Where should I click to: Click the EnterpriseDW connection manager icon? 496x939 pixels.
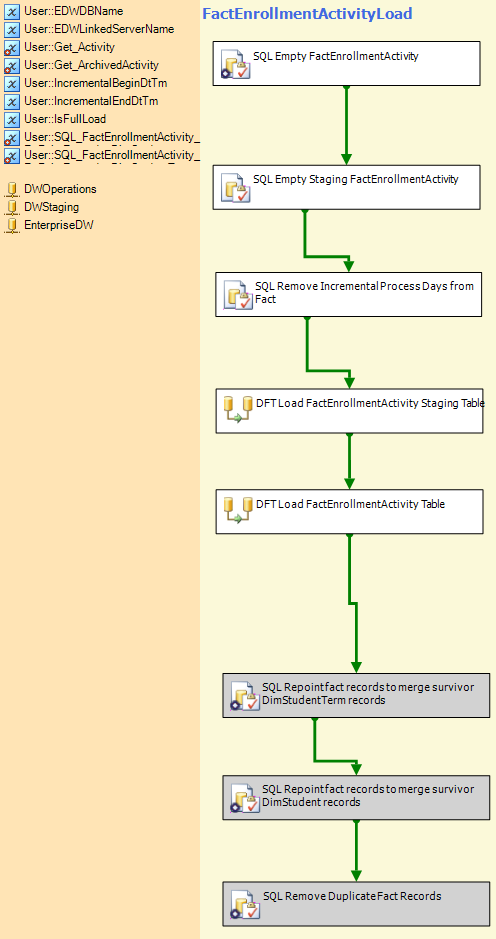tap(11, 226)
